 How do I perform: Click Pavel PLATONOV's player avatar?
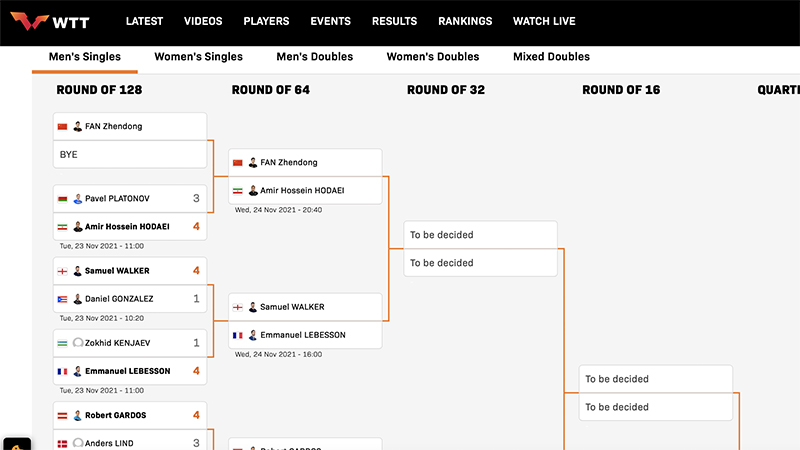pyautogui.click(x=77, y=199)
